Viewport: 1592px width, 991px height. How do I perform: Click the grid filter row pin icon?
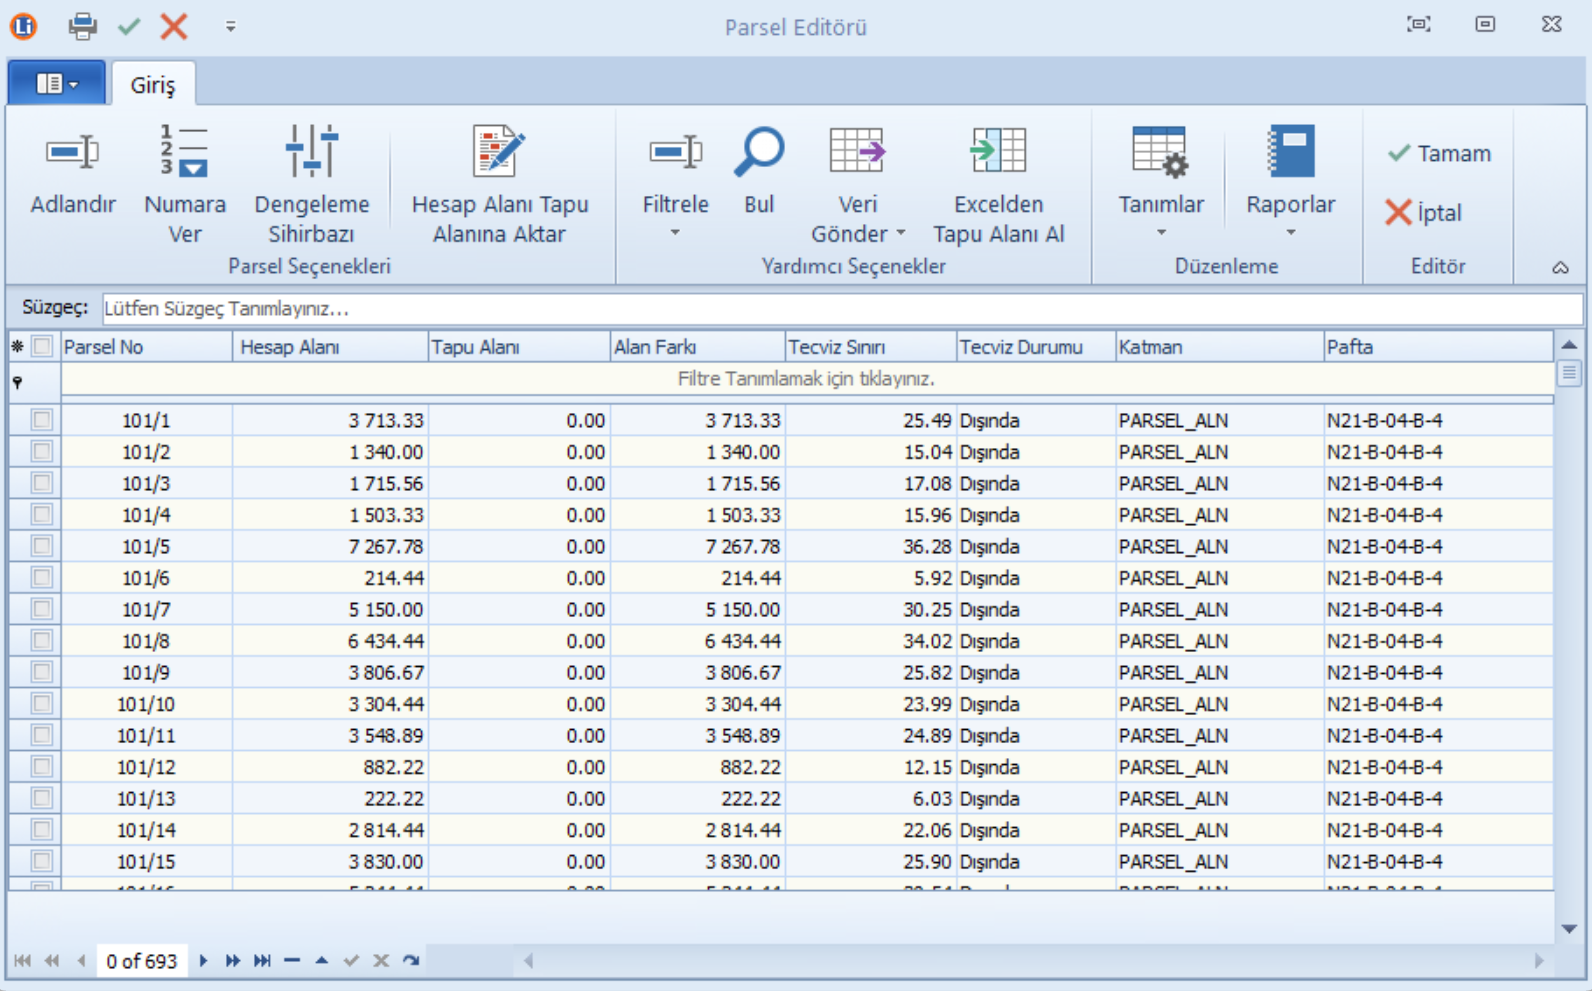click(18, 382)
